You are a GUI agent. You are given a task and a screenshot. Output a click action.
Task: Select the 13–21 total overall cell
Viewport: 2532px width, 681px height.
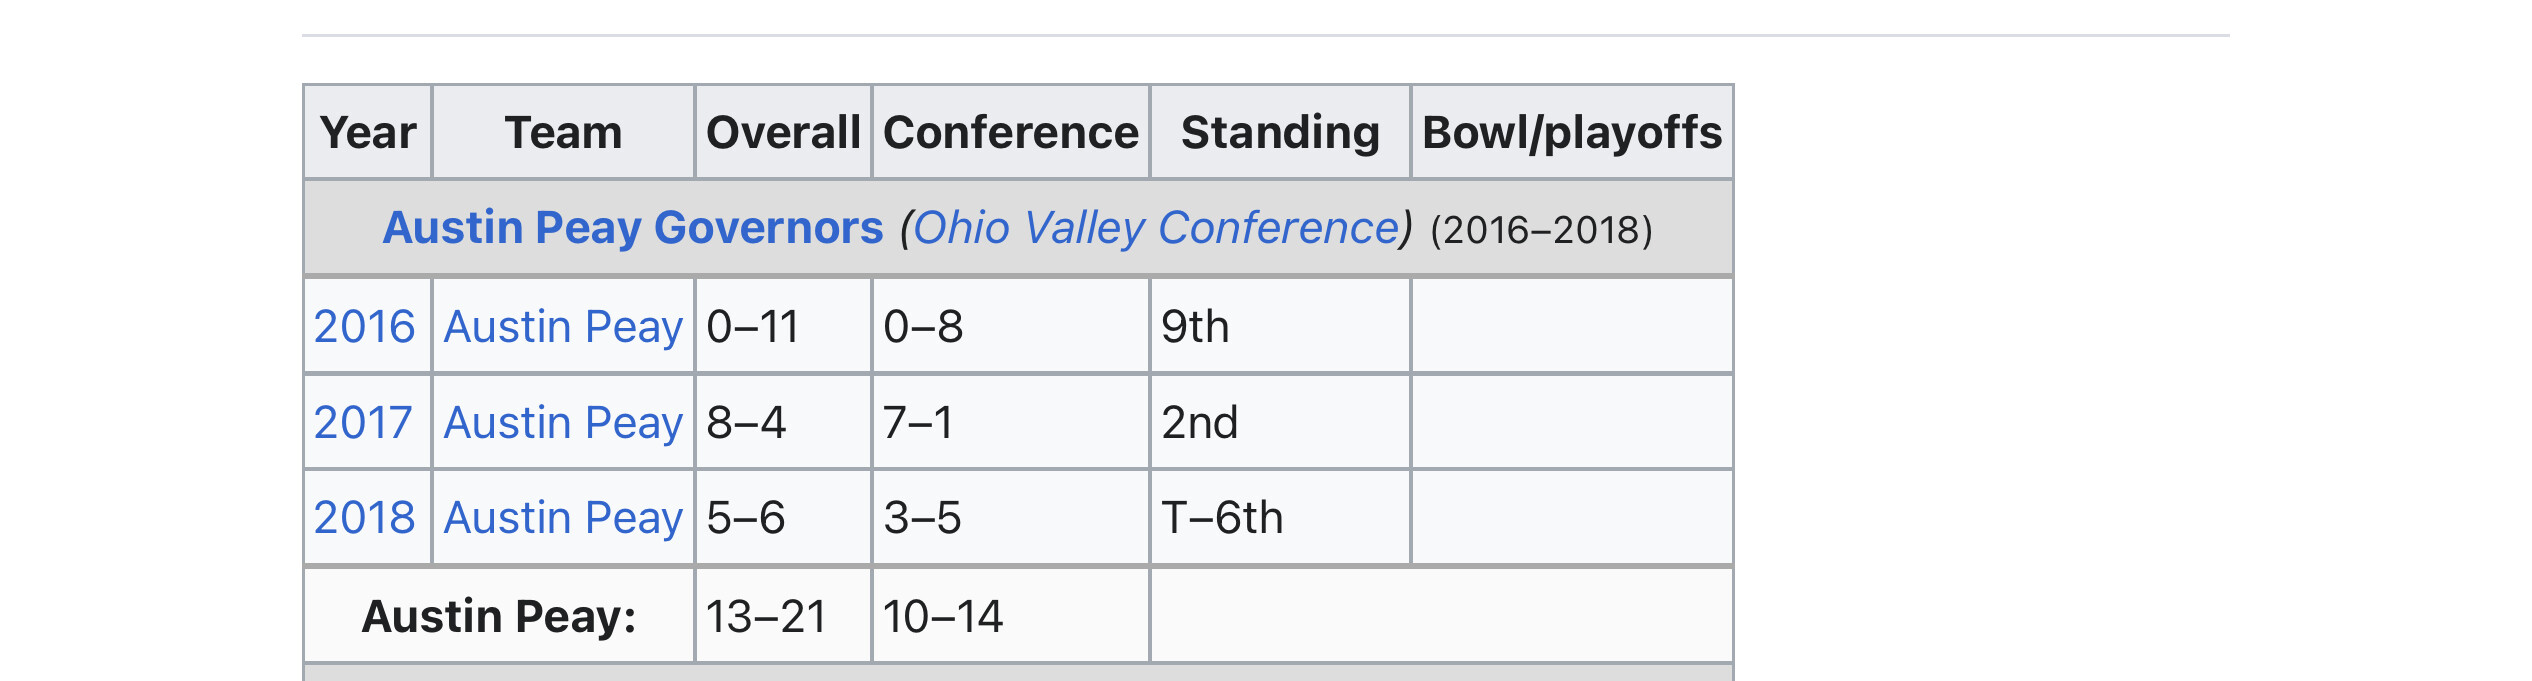pyautogui.click(x=783, y=616)
